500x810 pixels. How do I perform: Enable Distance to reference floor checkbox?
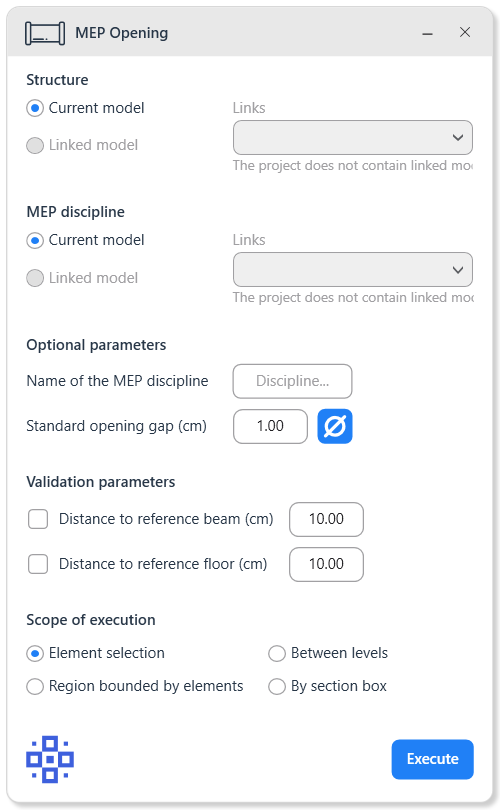pos(38,564)
